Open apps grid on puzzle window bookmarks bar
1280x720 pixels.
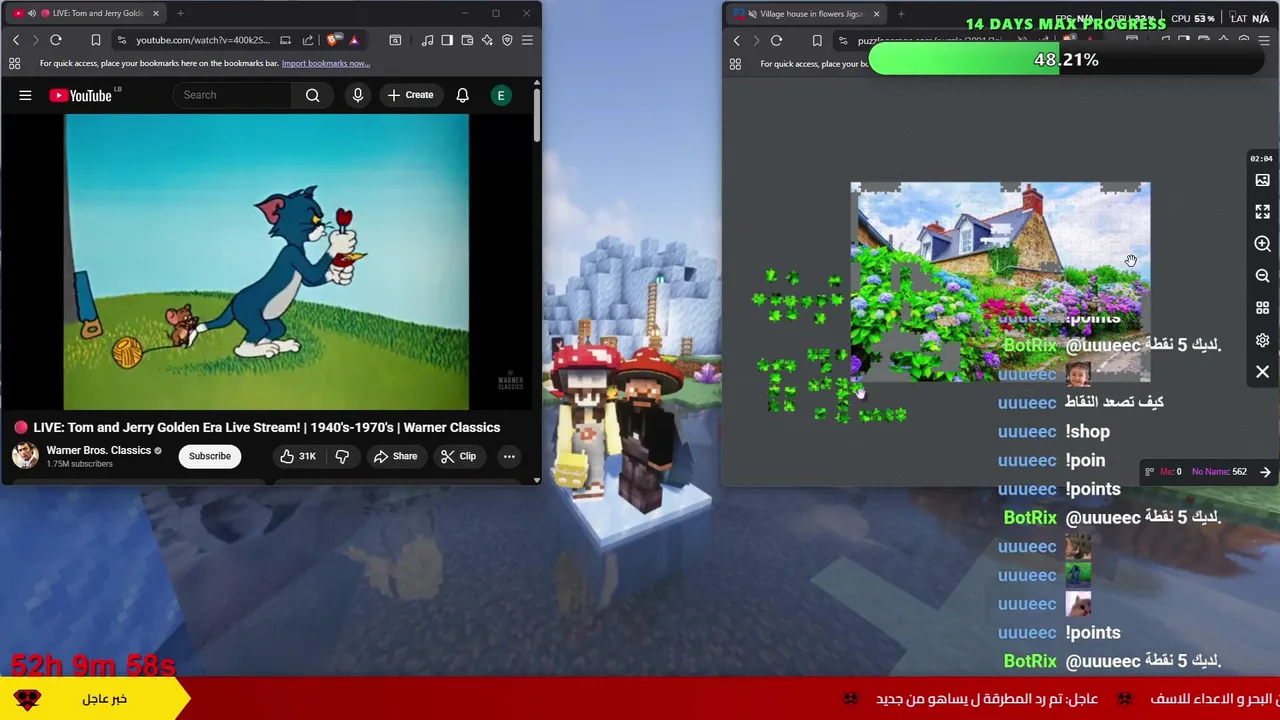[735, 64]
